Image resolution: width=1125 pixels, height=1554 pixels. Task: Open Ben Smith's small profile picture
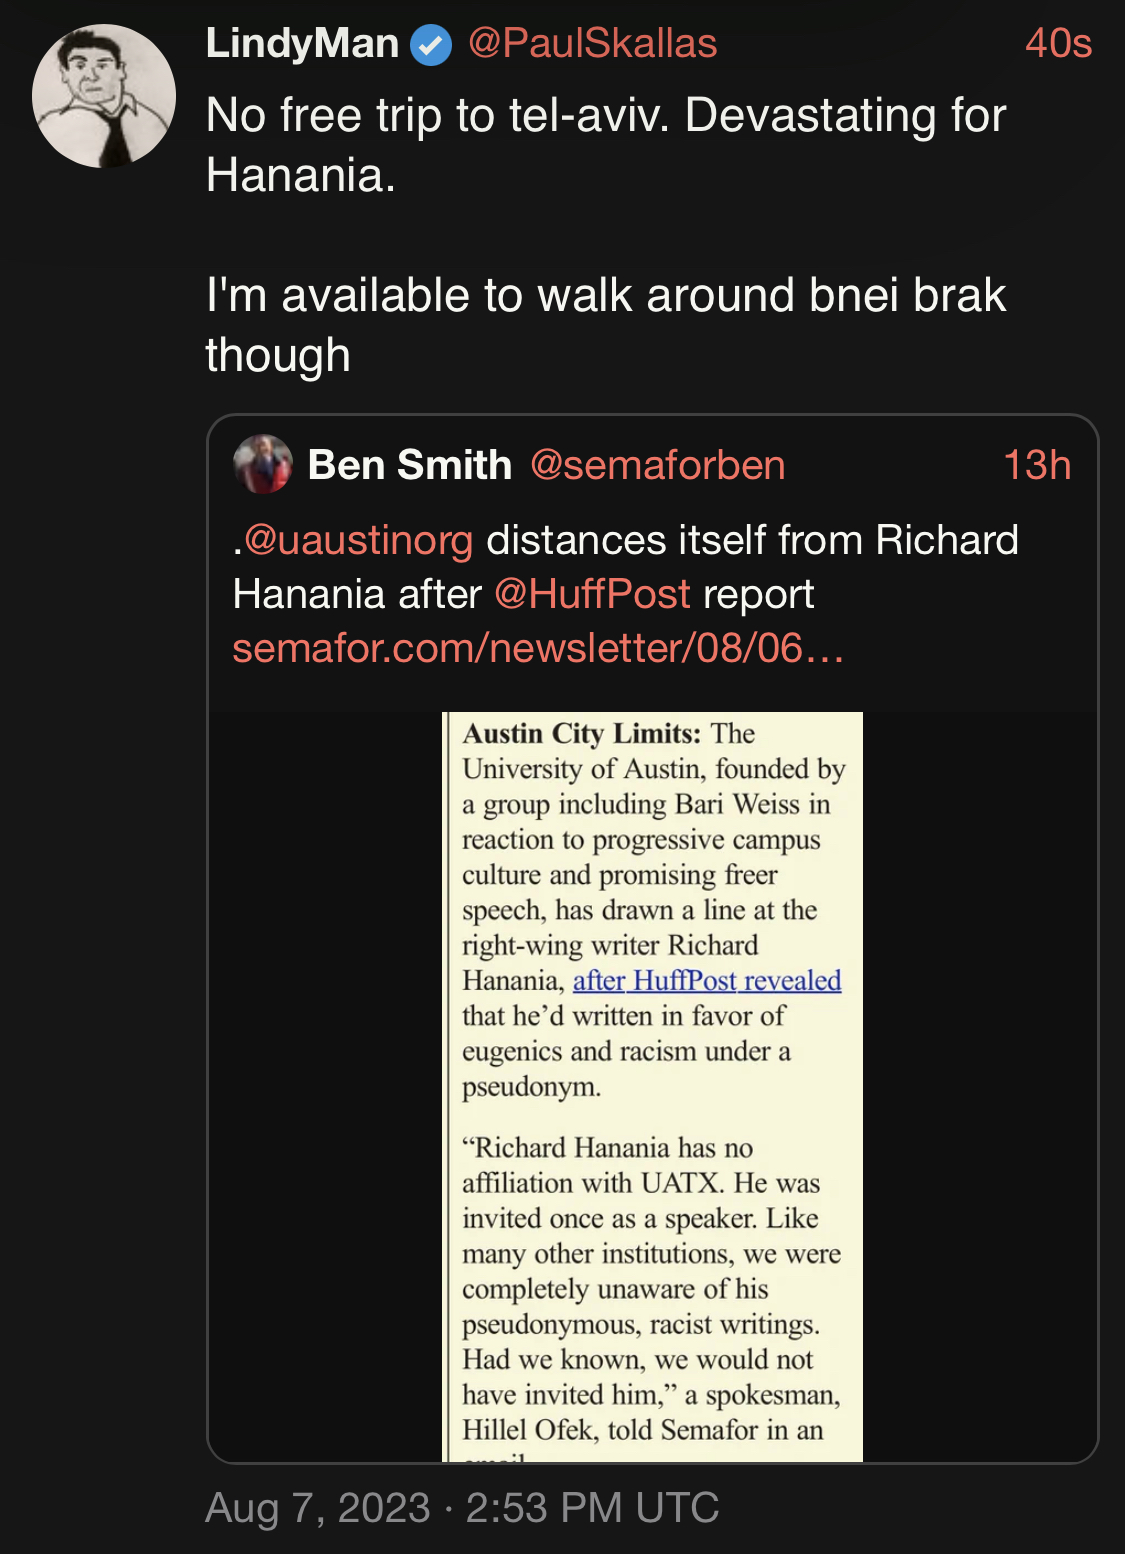click(x=262, y=464)
